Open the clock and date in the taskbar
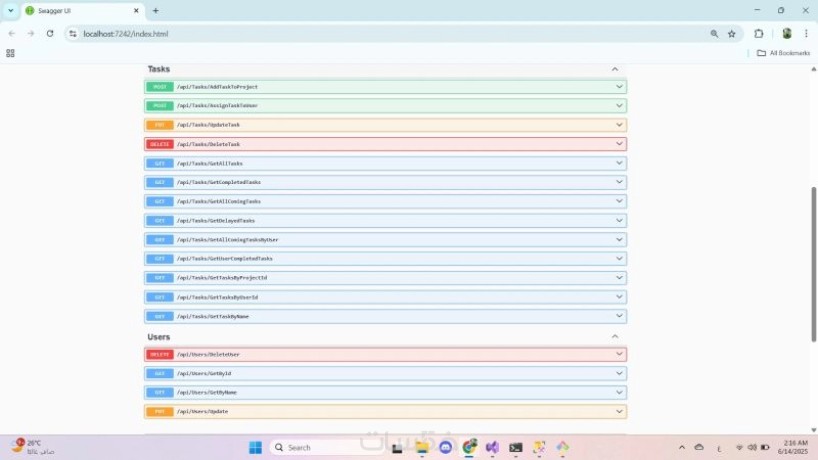This screenshot has height=460, width=818. [x=793, y=447]
